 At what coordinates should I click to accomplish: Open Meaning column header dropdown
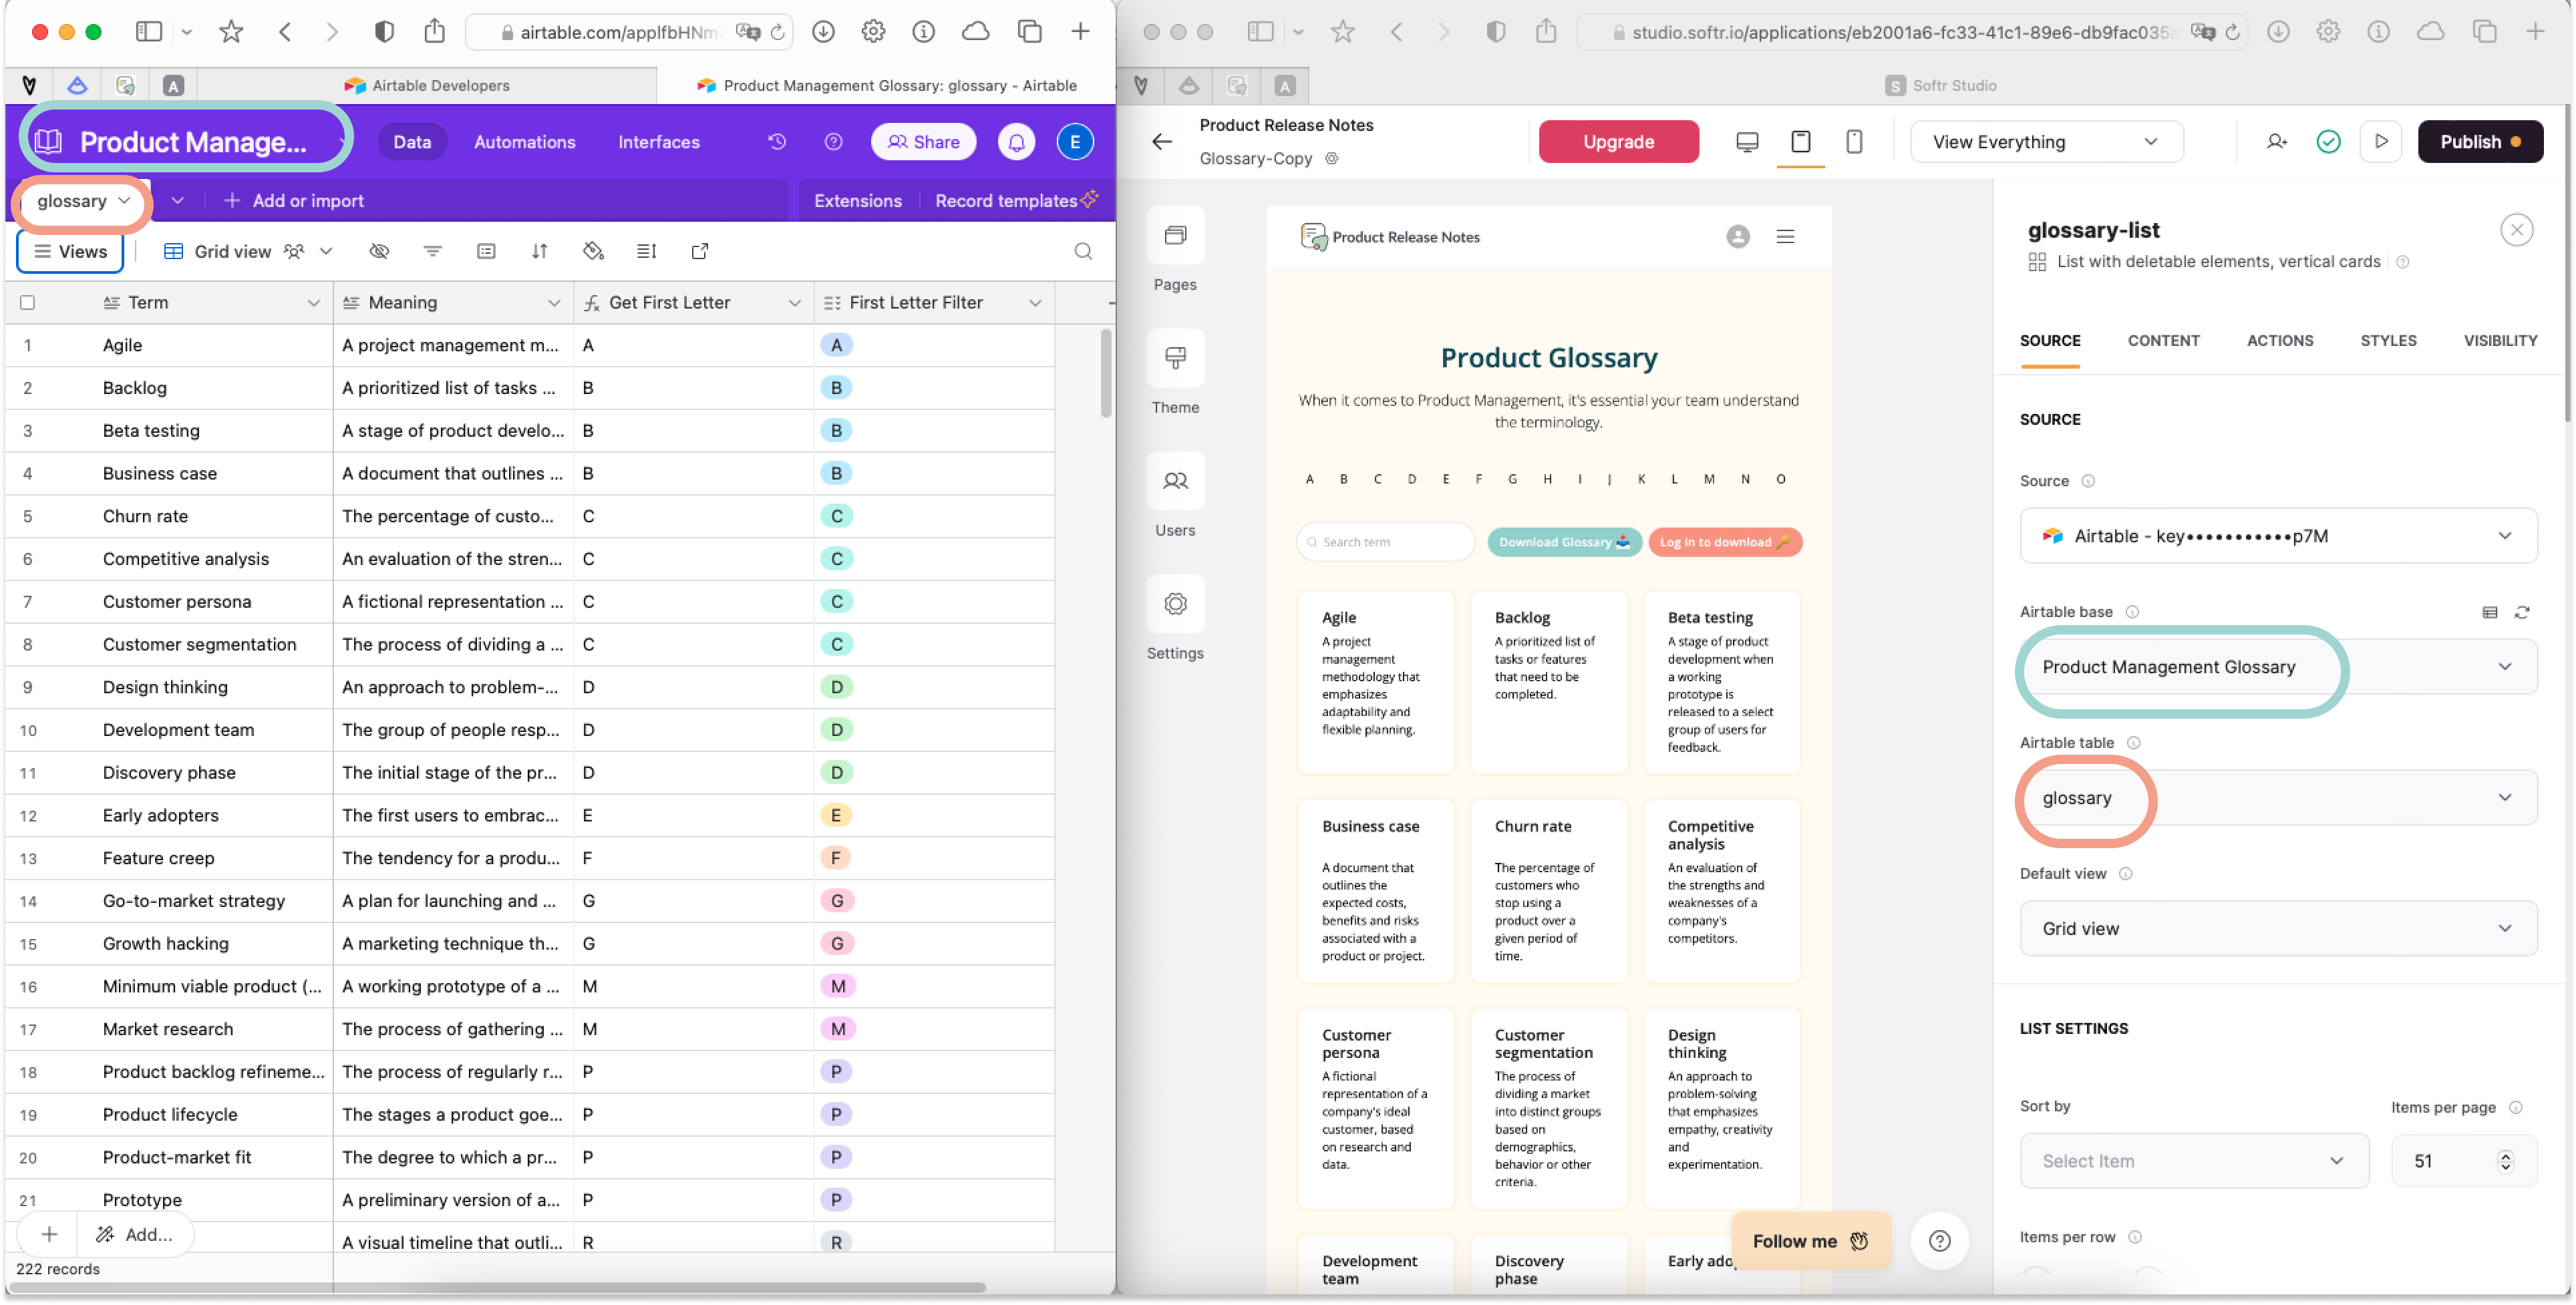[554, 303]
